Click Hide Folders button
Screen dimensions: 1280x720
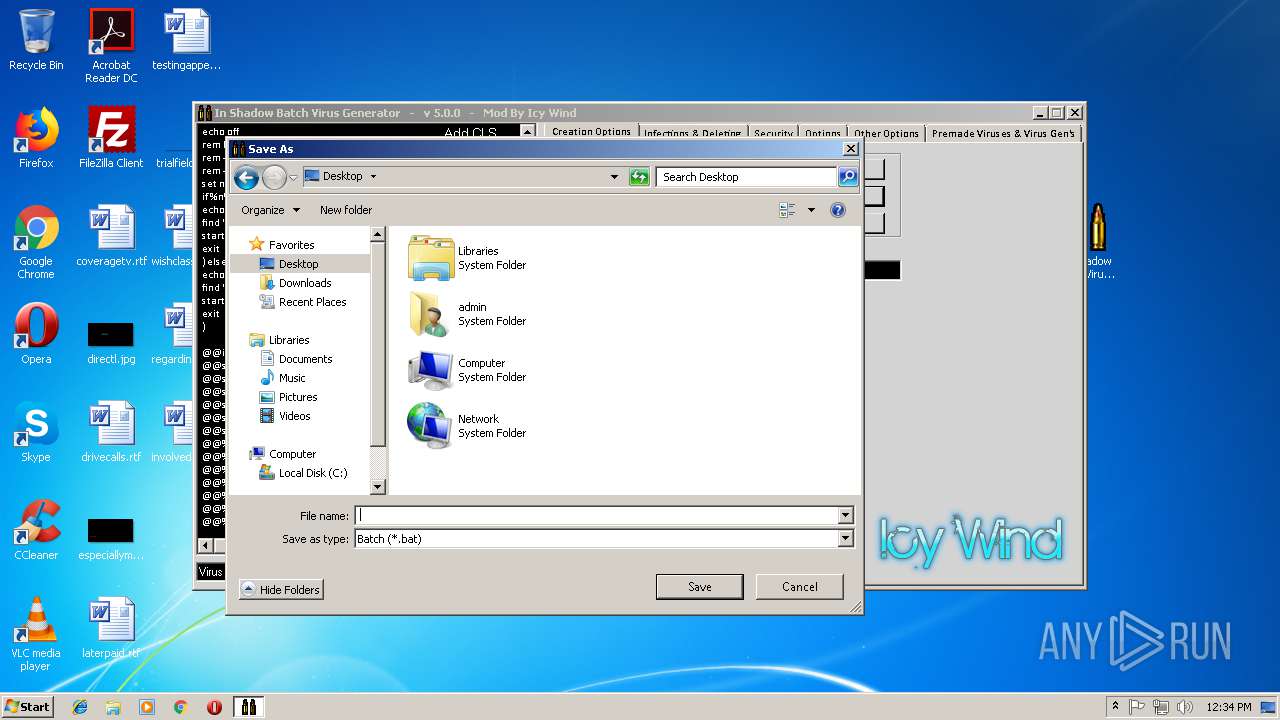point(280,590)
